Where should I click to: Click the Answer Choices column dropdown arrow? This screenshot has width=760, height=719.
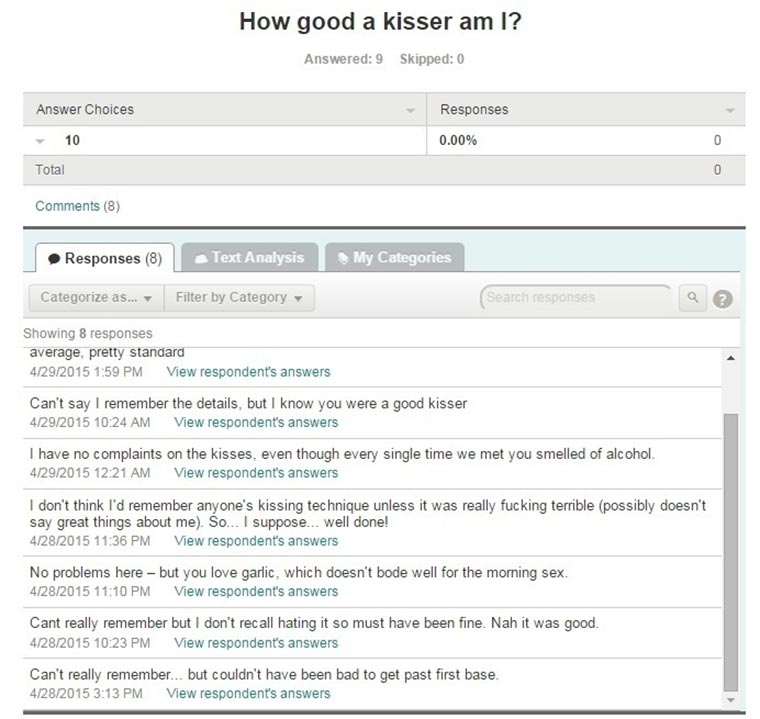[x=411, y=110]
